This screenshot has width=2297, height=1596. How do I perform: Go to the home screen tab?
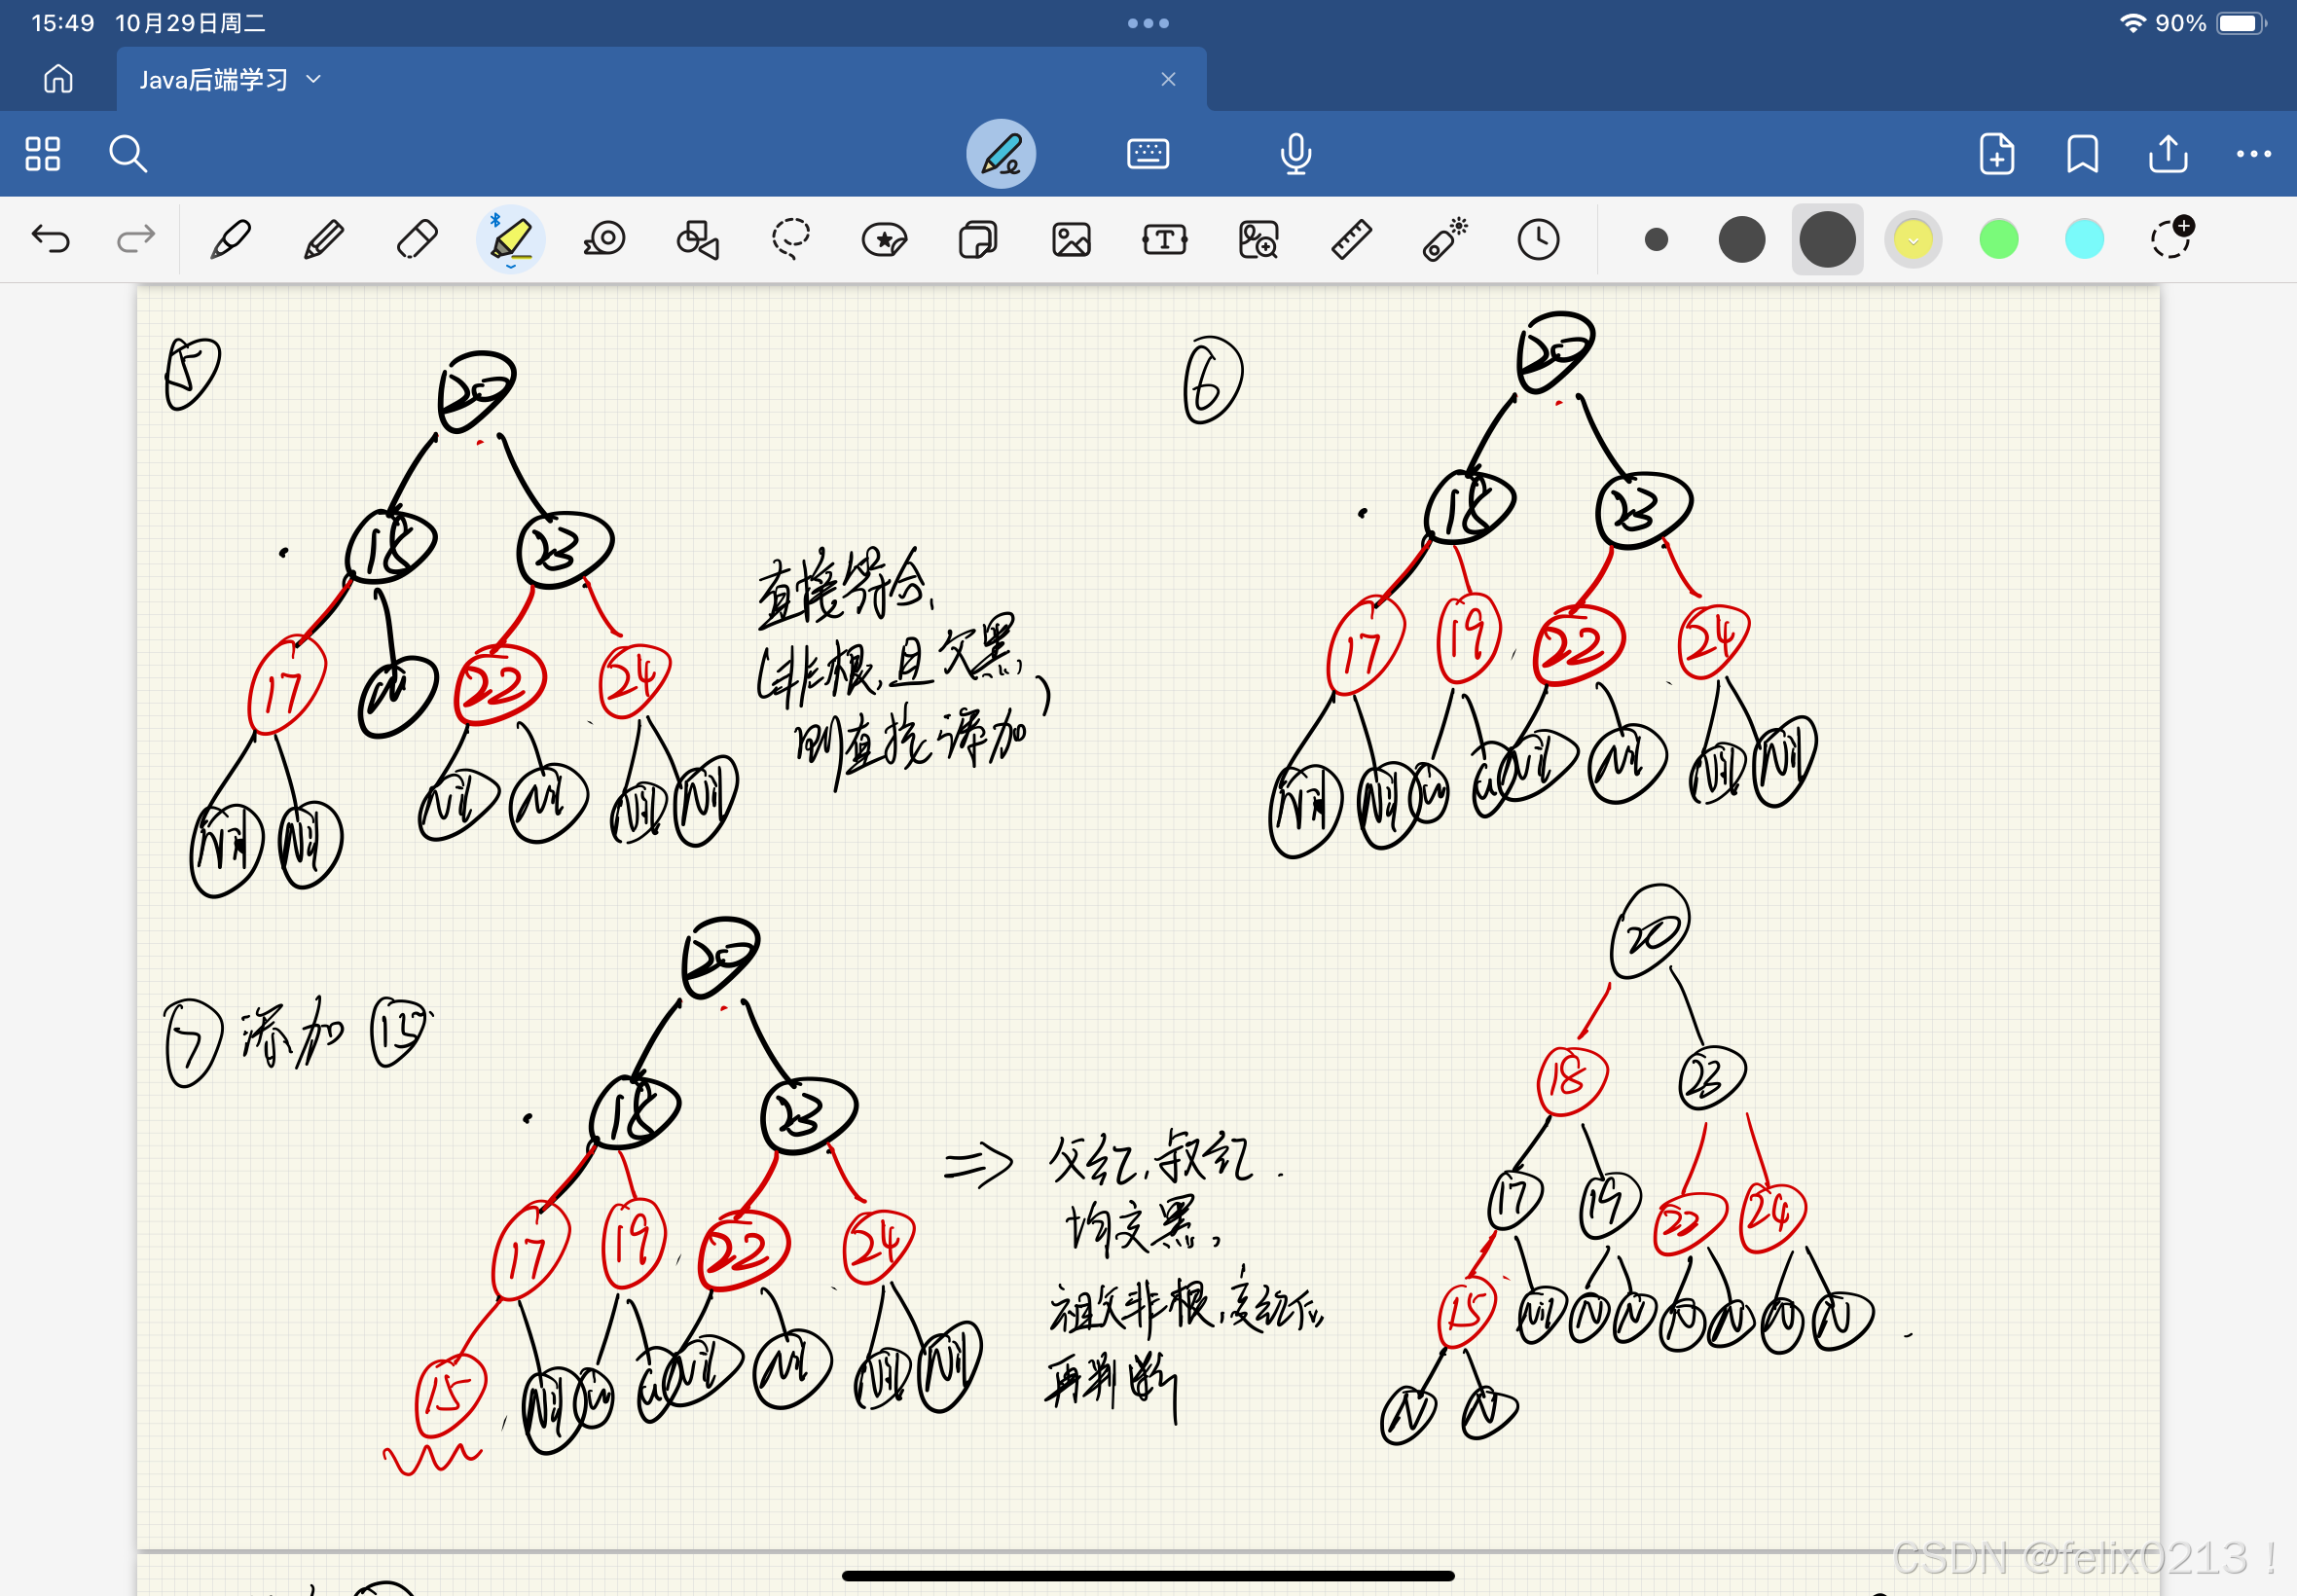click(x=58, y=79)
